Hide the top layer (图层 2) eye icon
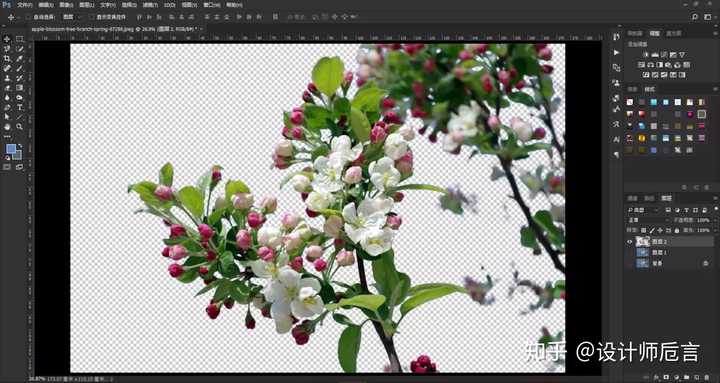720x383 pixels. (630, 242)
